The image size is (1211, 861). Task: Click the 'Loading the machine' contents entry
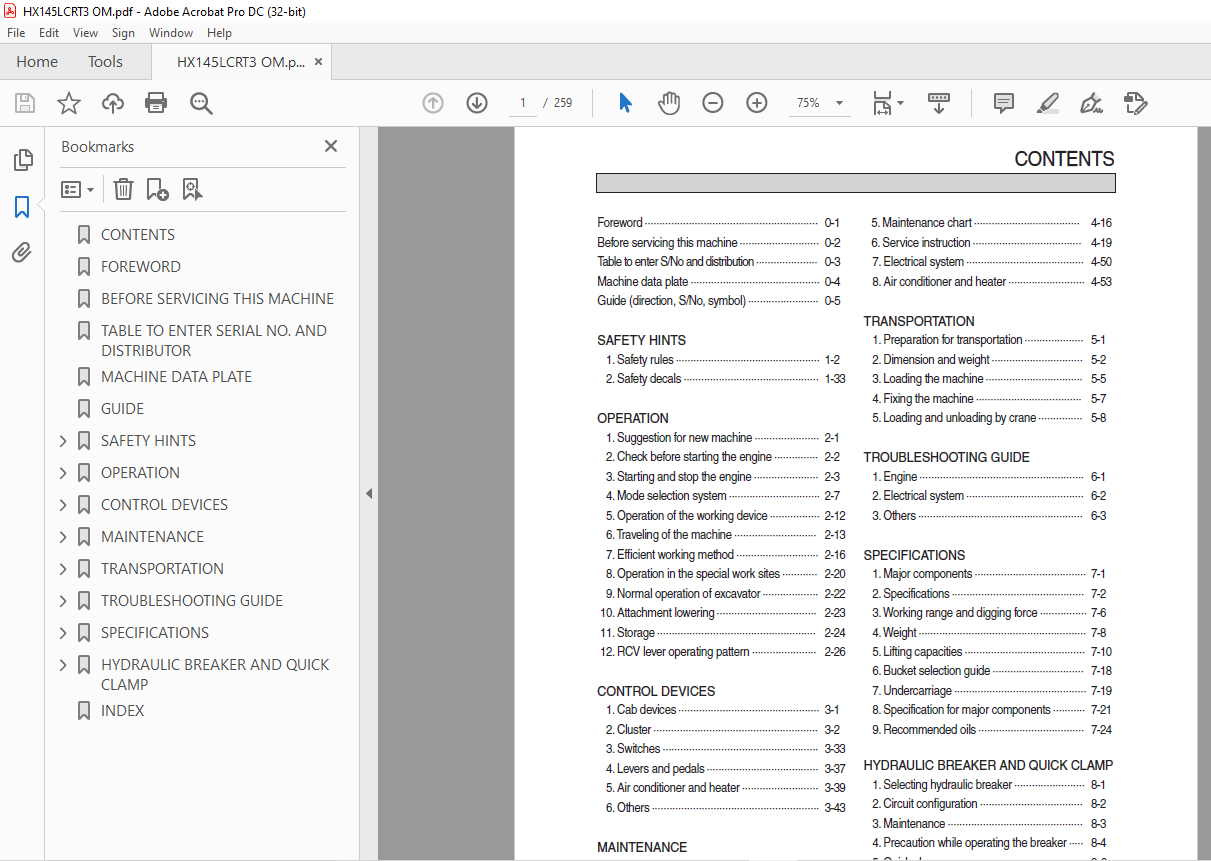click(x=988, y=379)
